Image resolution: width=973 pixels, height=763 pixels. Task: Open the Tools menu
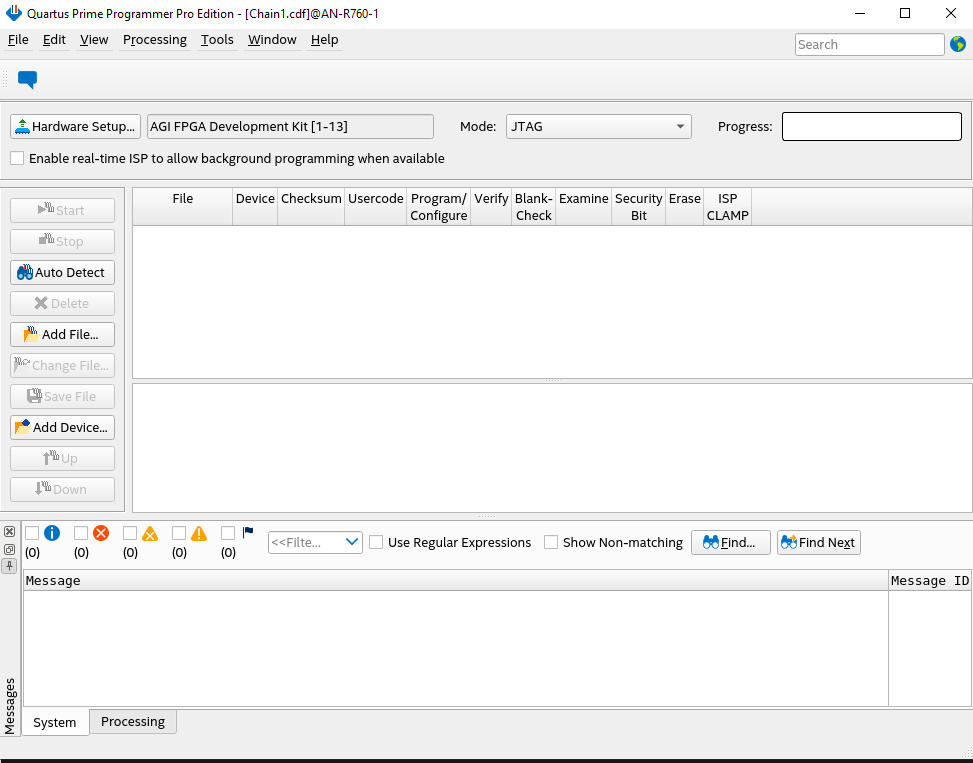coord(216,40)
